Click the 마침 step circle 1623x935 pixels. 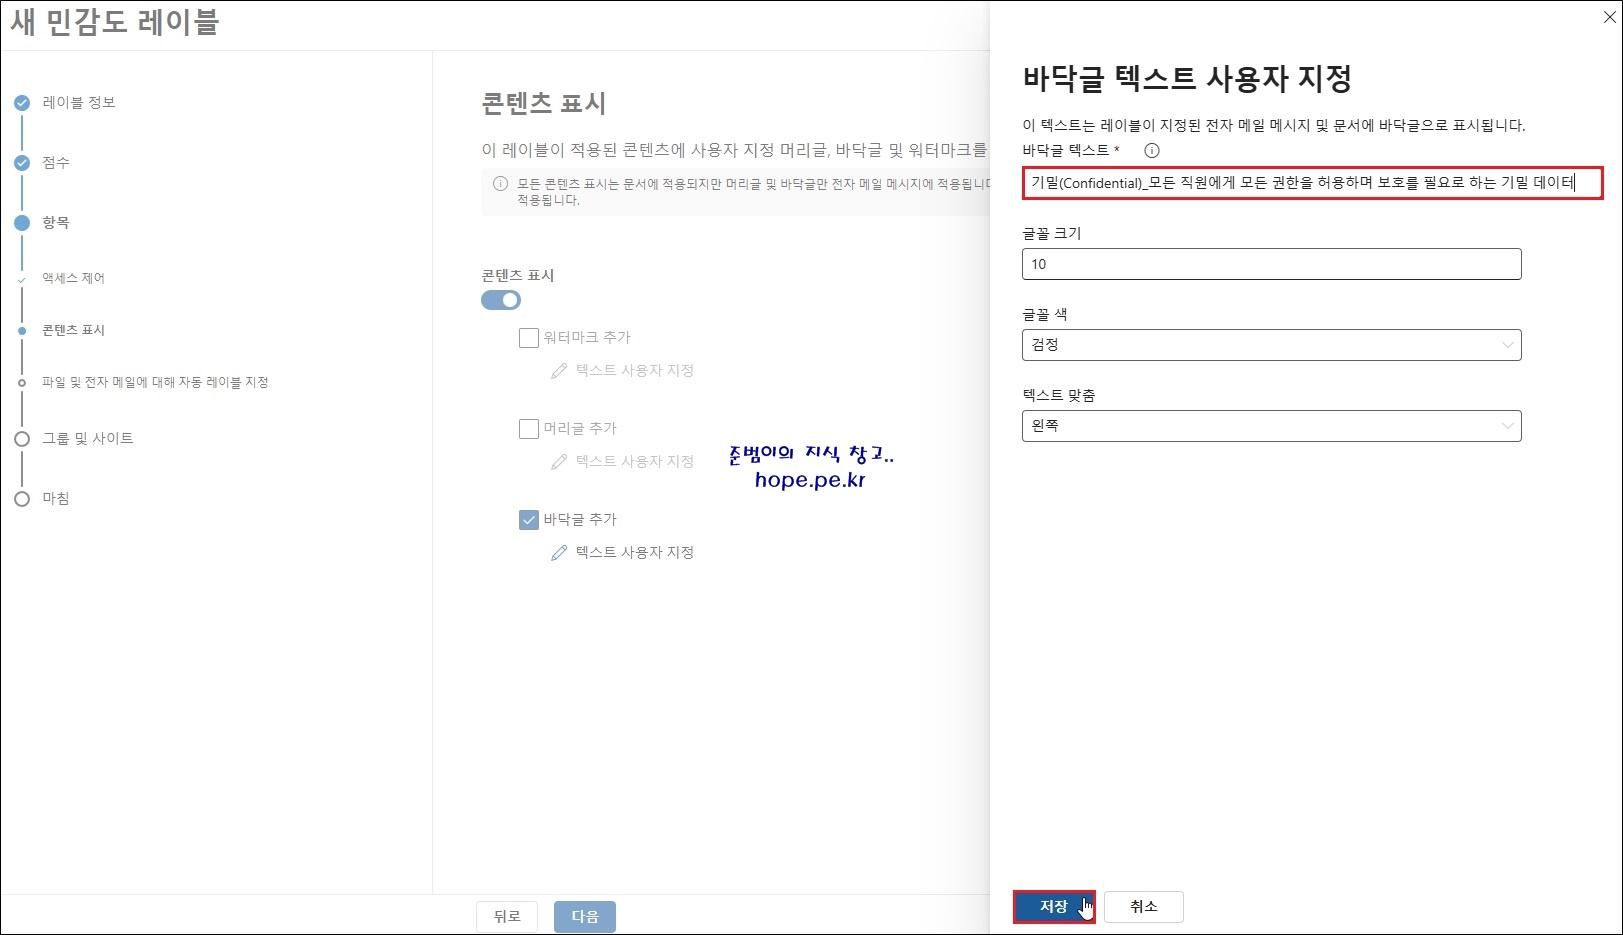click(x=22, y=499)
